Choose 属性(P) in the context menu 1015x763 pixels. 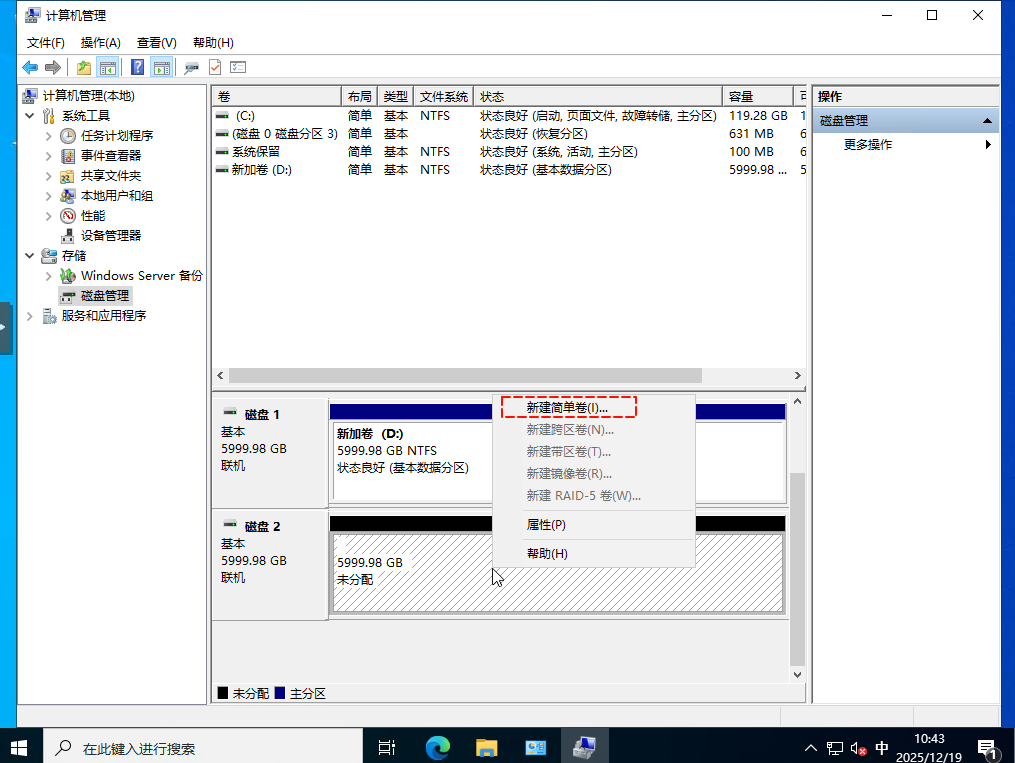pyautogui.click(x=546, y=525)
